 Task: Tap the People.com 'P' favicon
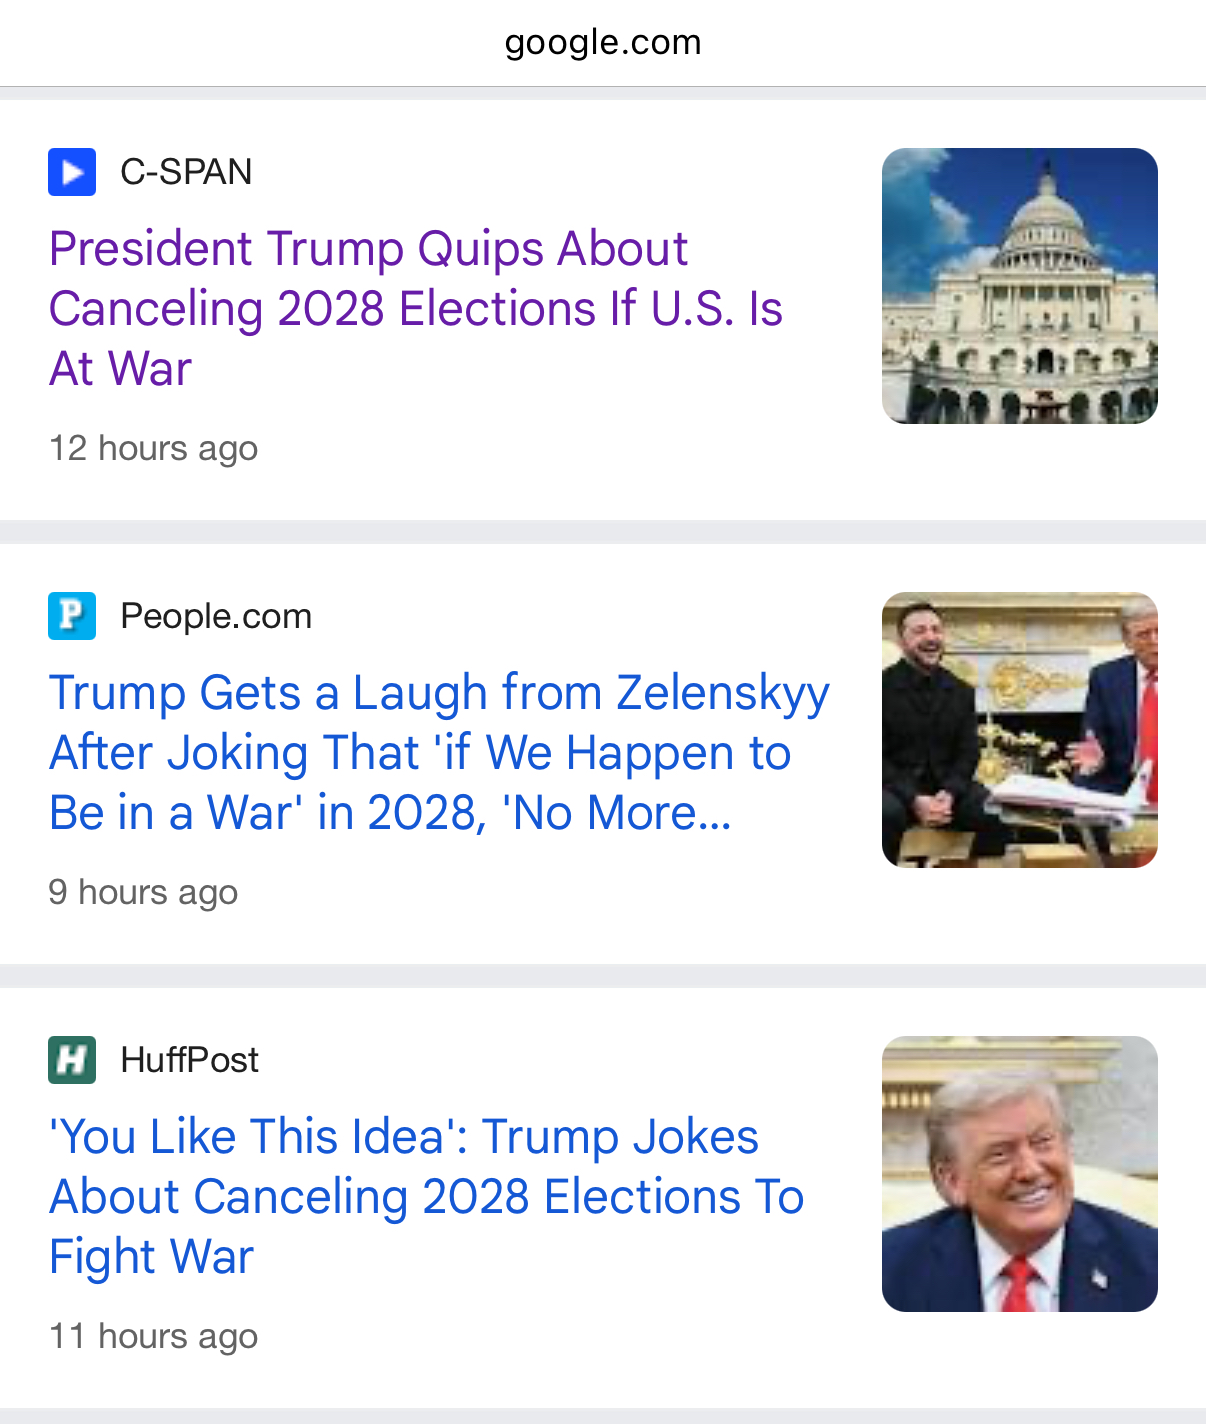click(x=72, y=616)
